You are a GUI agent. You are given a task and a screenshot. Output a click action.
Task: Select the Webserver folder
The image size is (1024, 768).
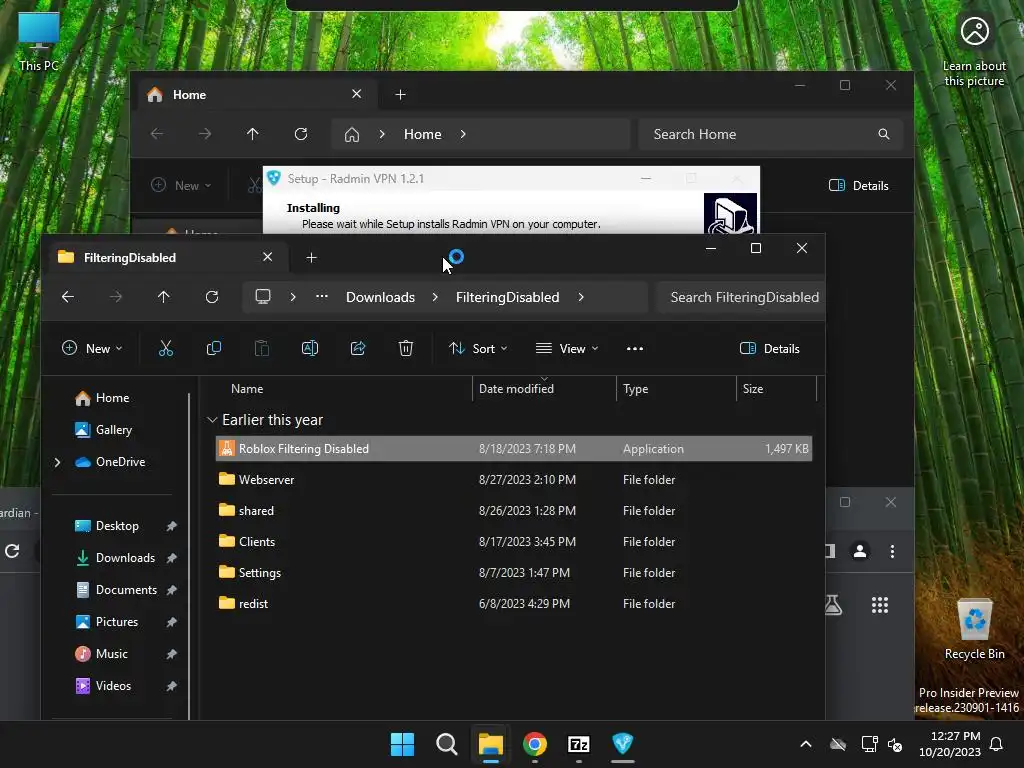[x=513, y=479]
